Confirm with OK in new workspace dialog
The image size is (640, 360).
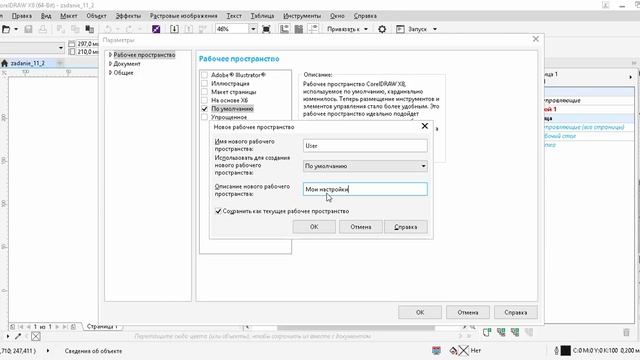click(314, 227)
